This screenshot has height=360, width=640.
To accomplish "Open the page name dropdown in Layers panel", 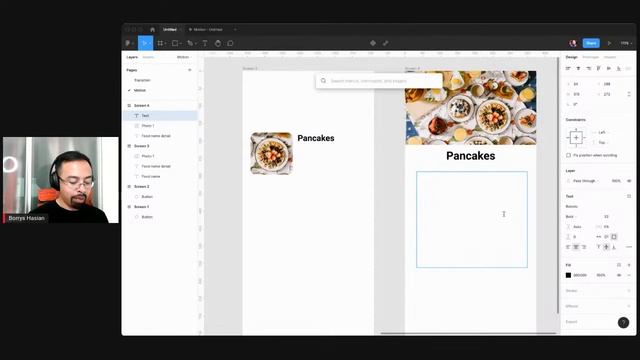I will click(184, 57).
